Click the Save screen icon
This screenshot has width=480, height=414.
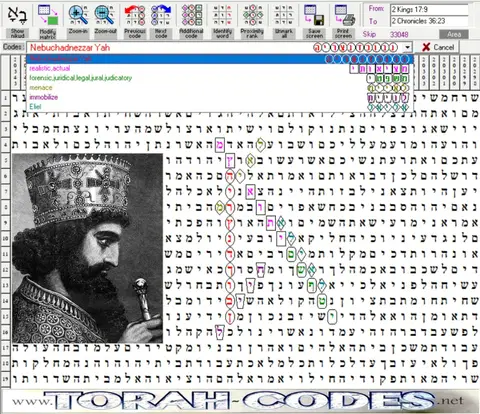314,15
